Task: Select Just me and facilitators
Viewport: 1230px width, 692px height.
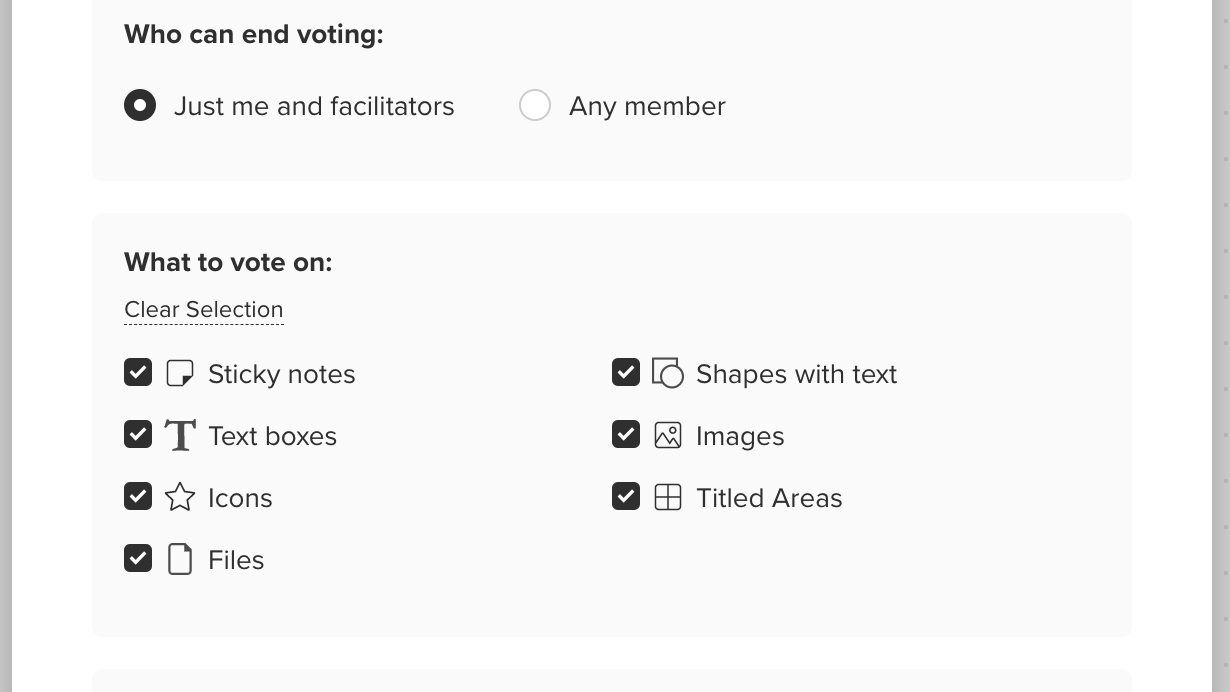Action: (140, 105)
